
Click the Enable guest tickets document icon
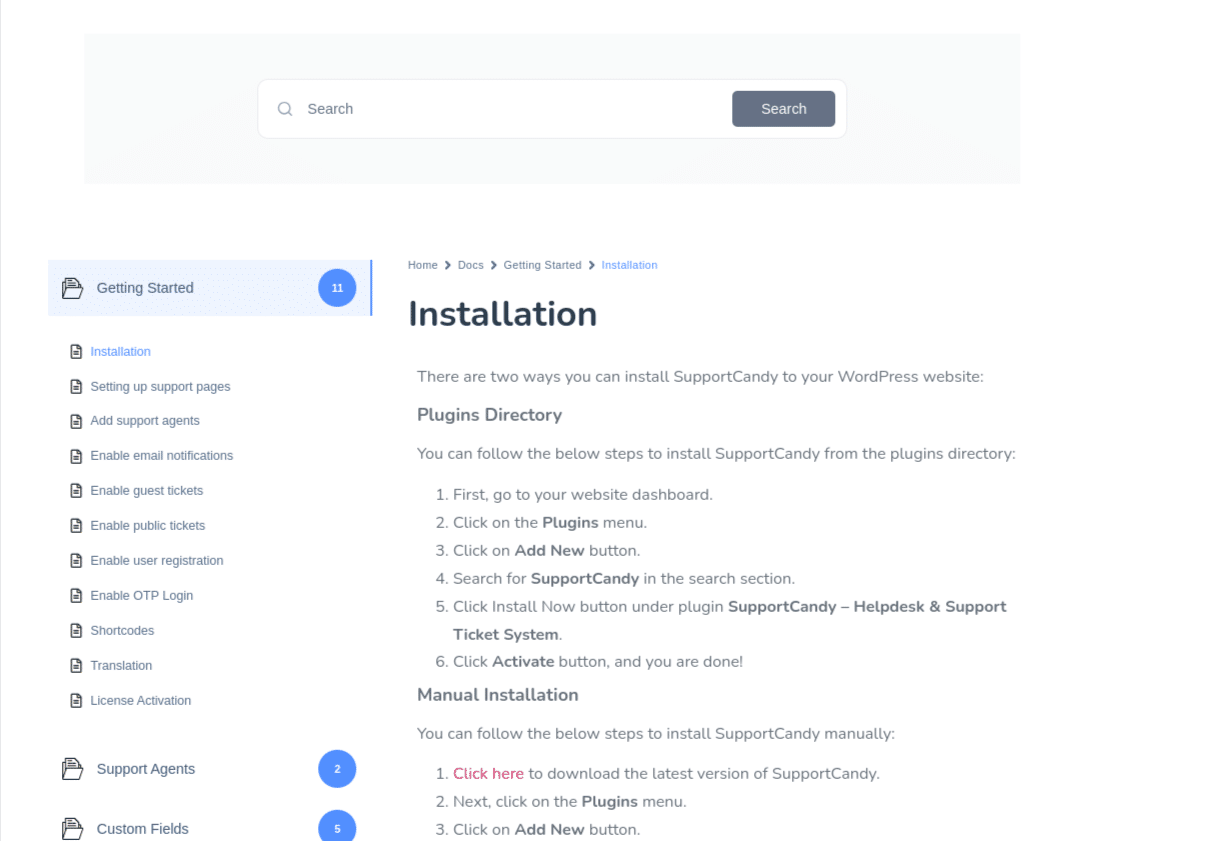tap(76, 491)
